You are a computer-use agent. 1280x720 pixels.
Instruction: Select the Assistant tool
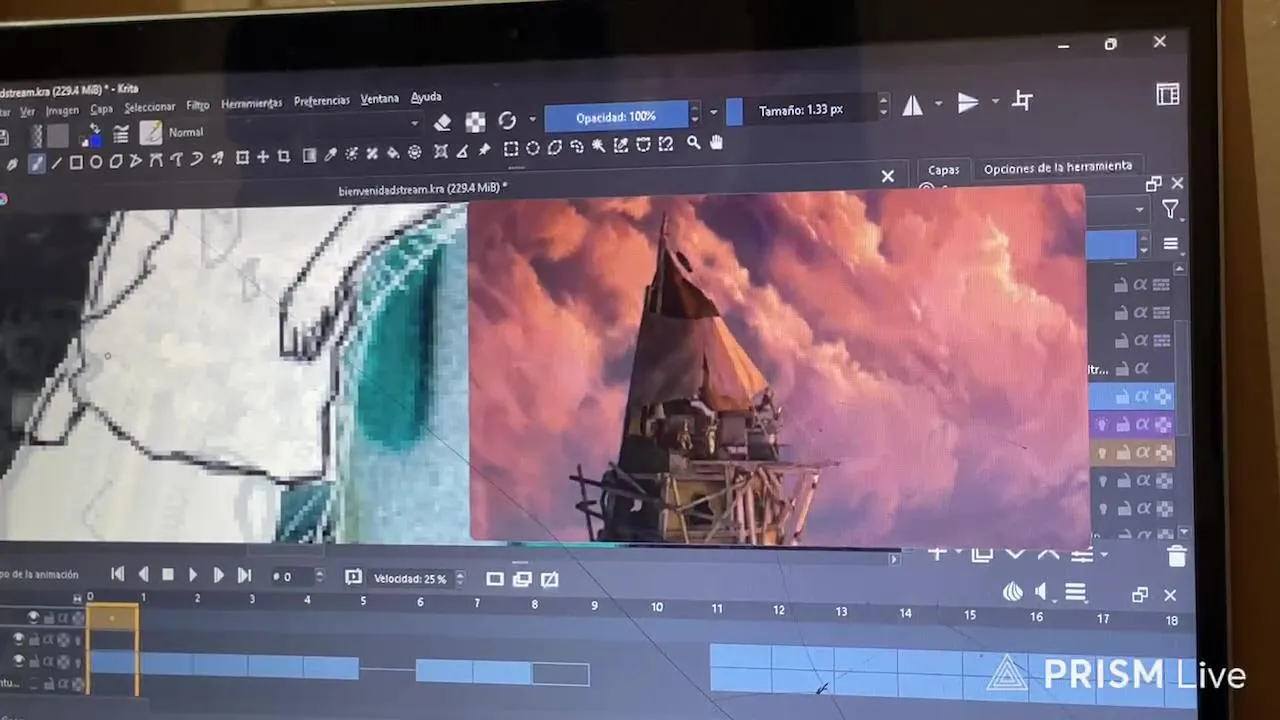441,152
